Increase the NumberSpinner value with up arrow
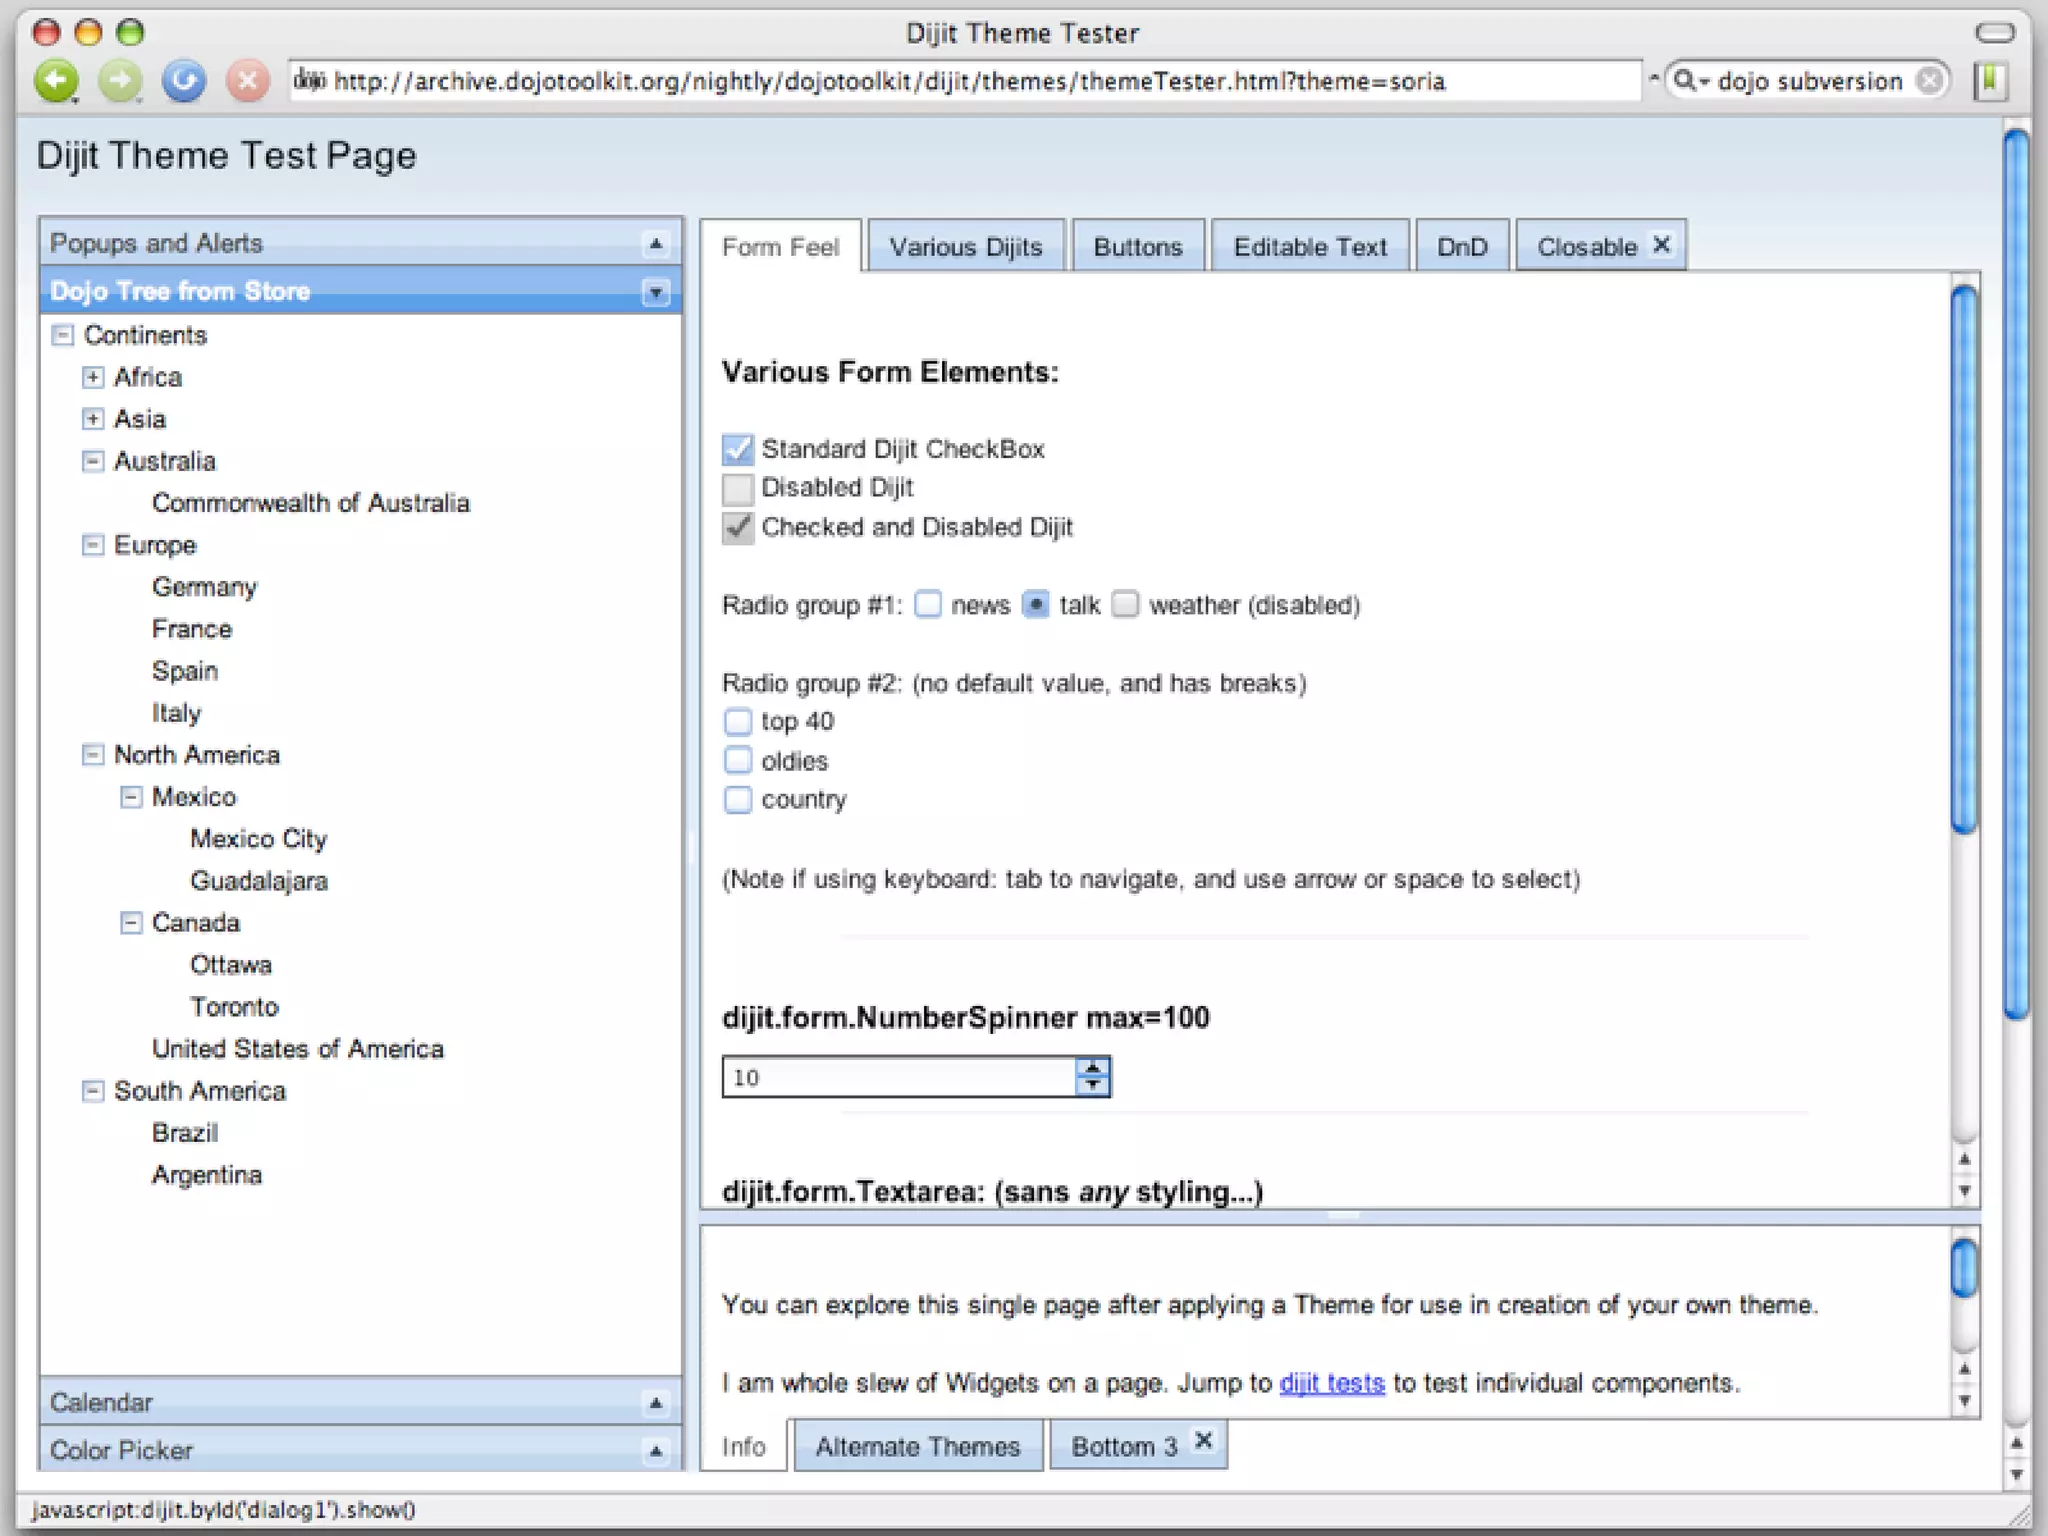 click(x=1093, y=1067)
